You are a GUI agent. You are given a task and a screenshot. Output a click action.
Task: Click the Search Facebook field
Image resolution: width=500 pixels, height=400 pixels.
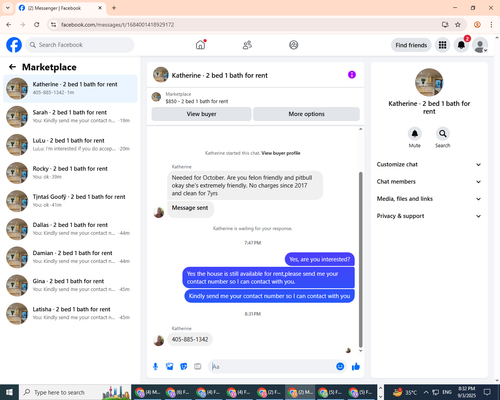coord(80,45)
